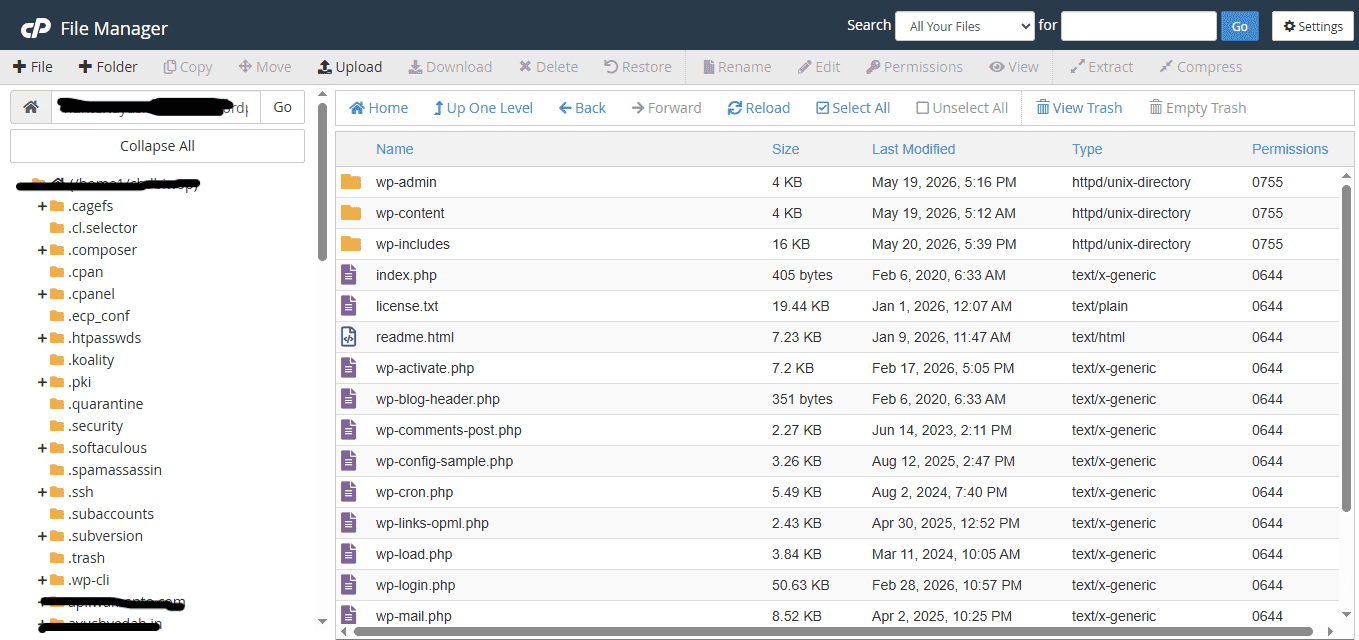Click Unselect All checkbox

coord(962,108)
